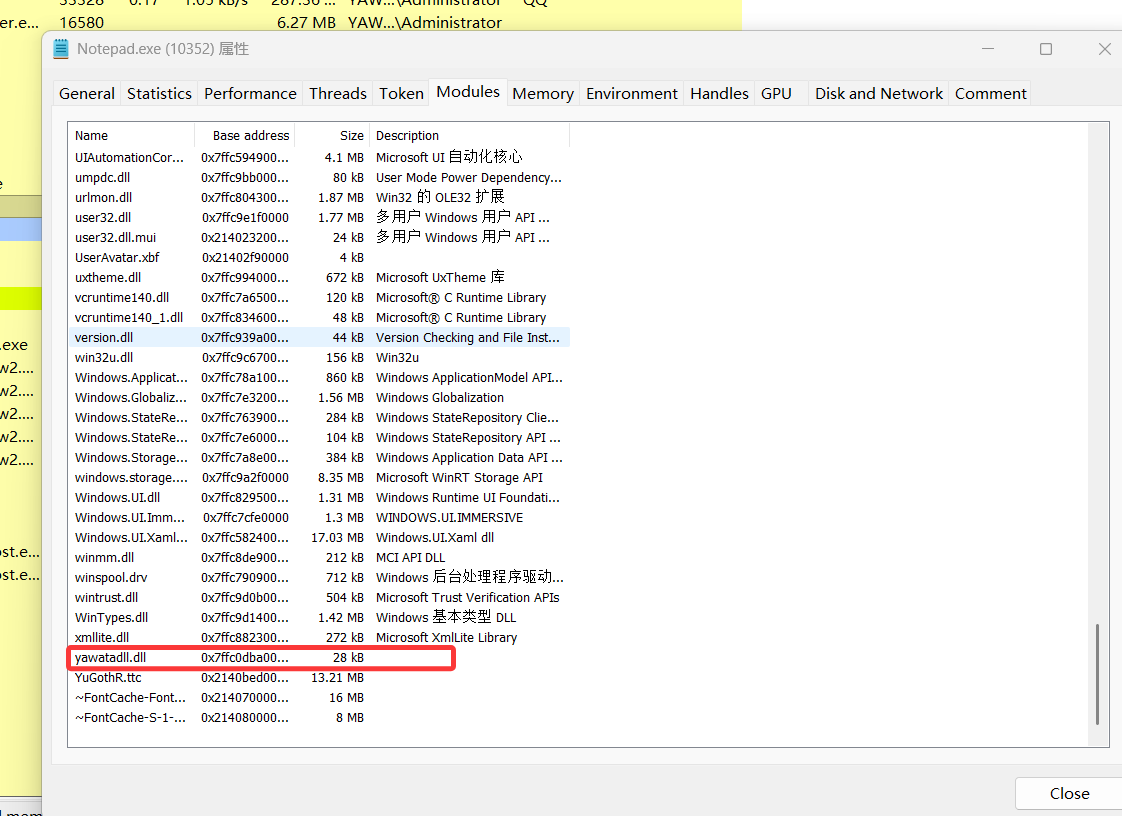Open the Handles tab
This screenshot has width=1122, height=816.
pyautogui.click(x=719, y=94)
